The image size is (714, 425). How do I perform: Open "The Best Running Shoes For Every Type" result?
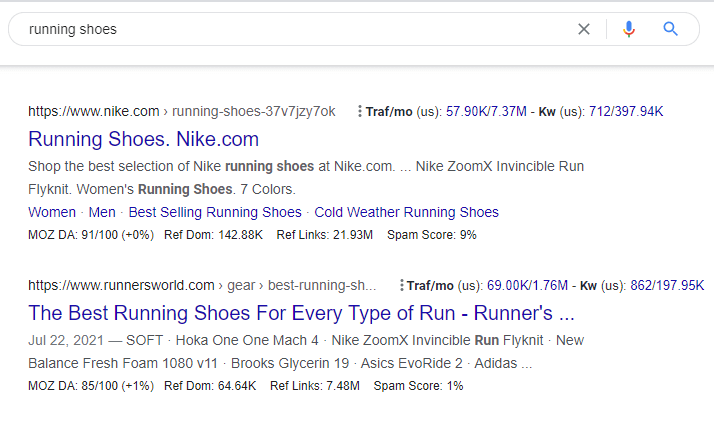coord(301,312)
